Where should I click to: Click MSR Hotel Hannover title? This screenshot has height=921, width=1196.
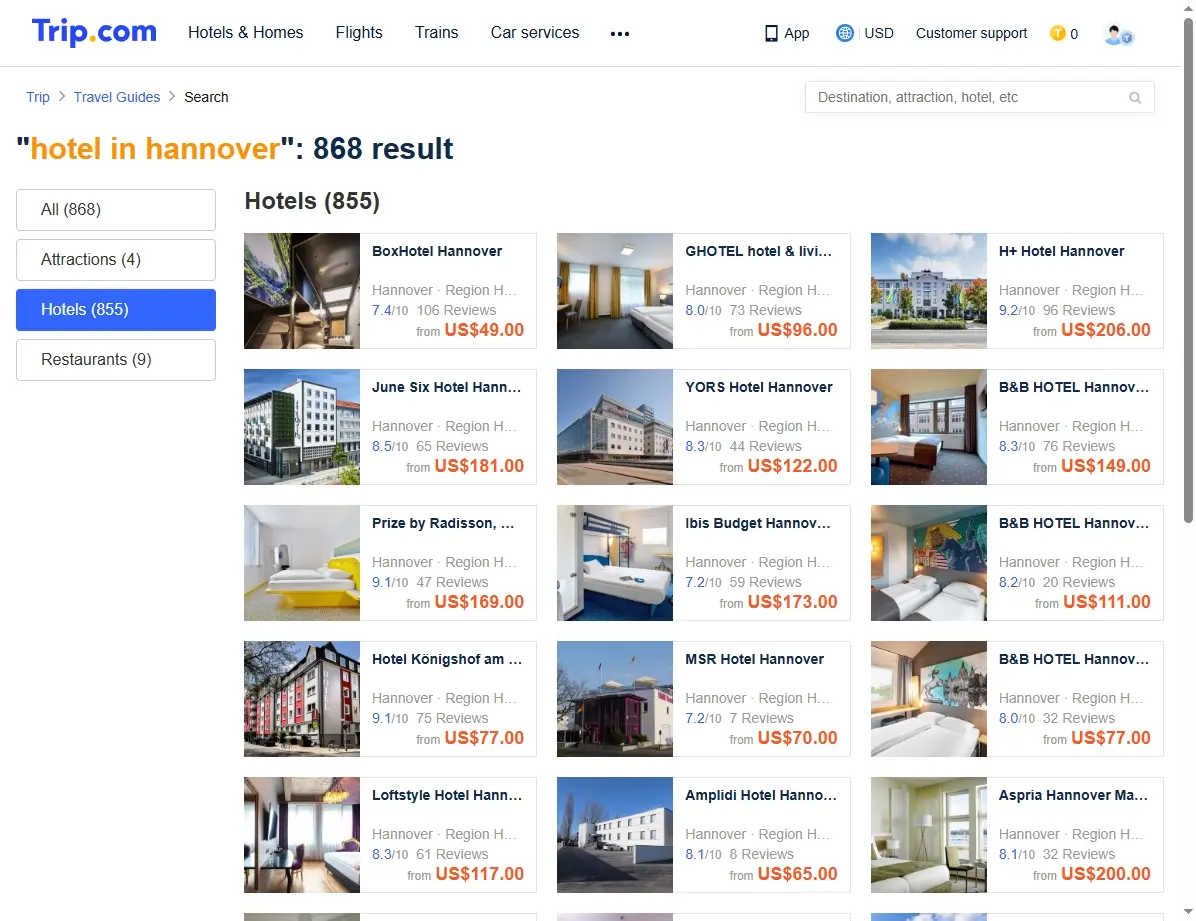[x=754, y=659]
